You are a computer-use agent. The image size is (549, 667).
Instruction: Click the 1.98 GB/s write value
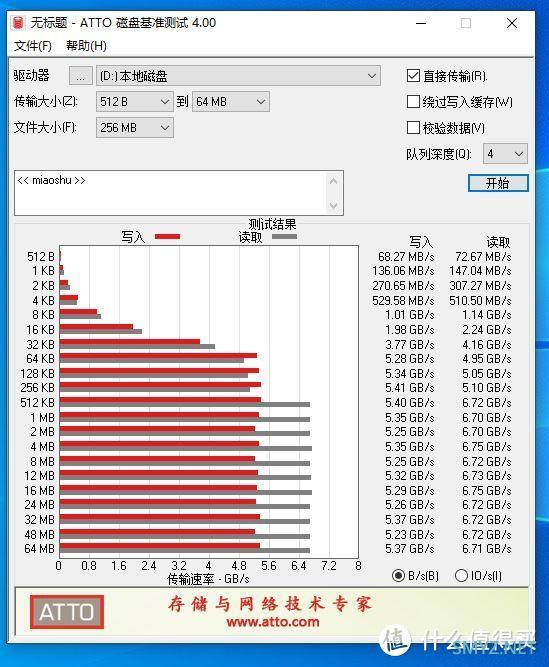click(x=410, y=330)
